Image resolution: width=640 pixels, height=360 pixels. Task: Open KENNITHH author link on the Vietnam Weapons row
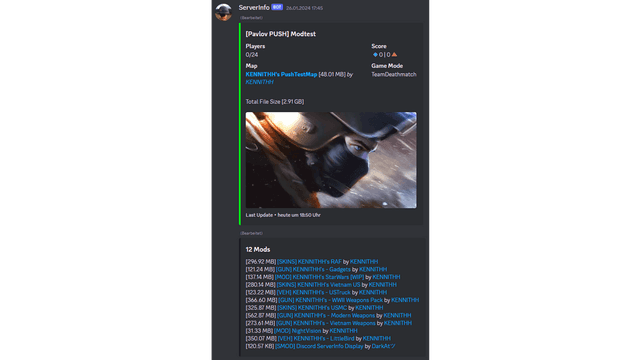click(x=398, y=323)
